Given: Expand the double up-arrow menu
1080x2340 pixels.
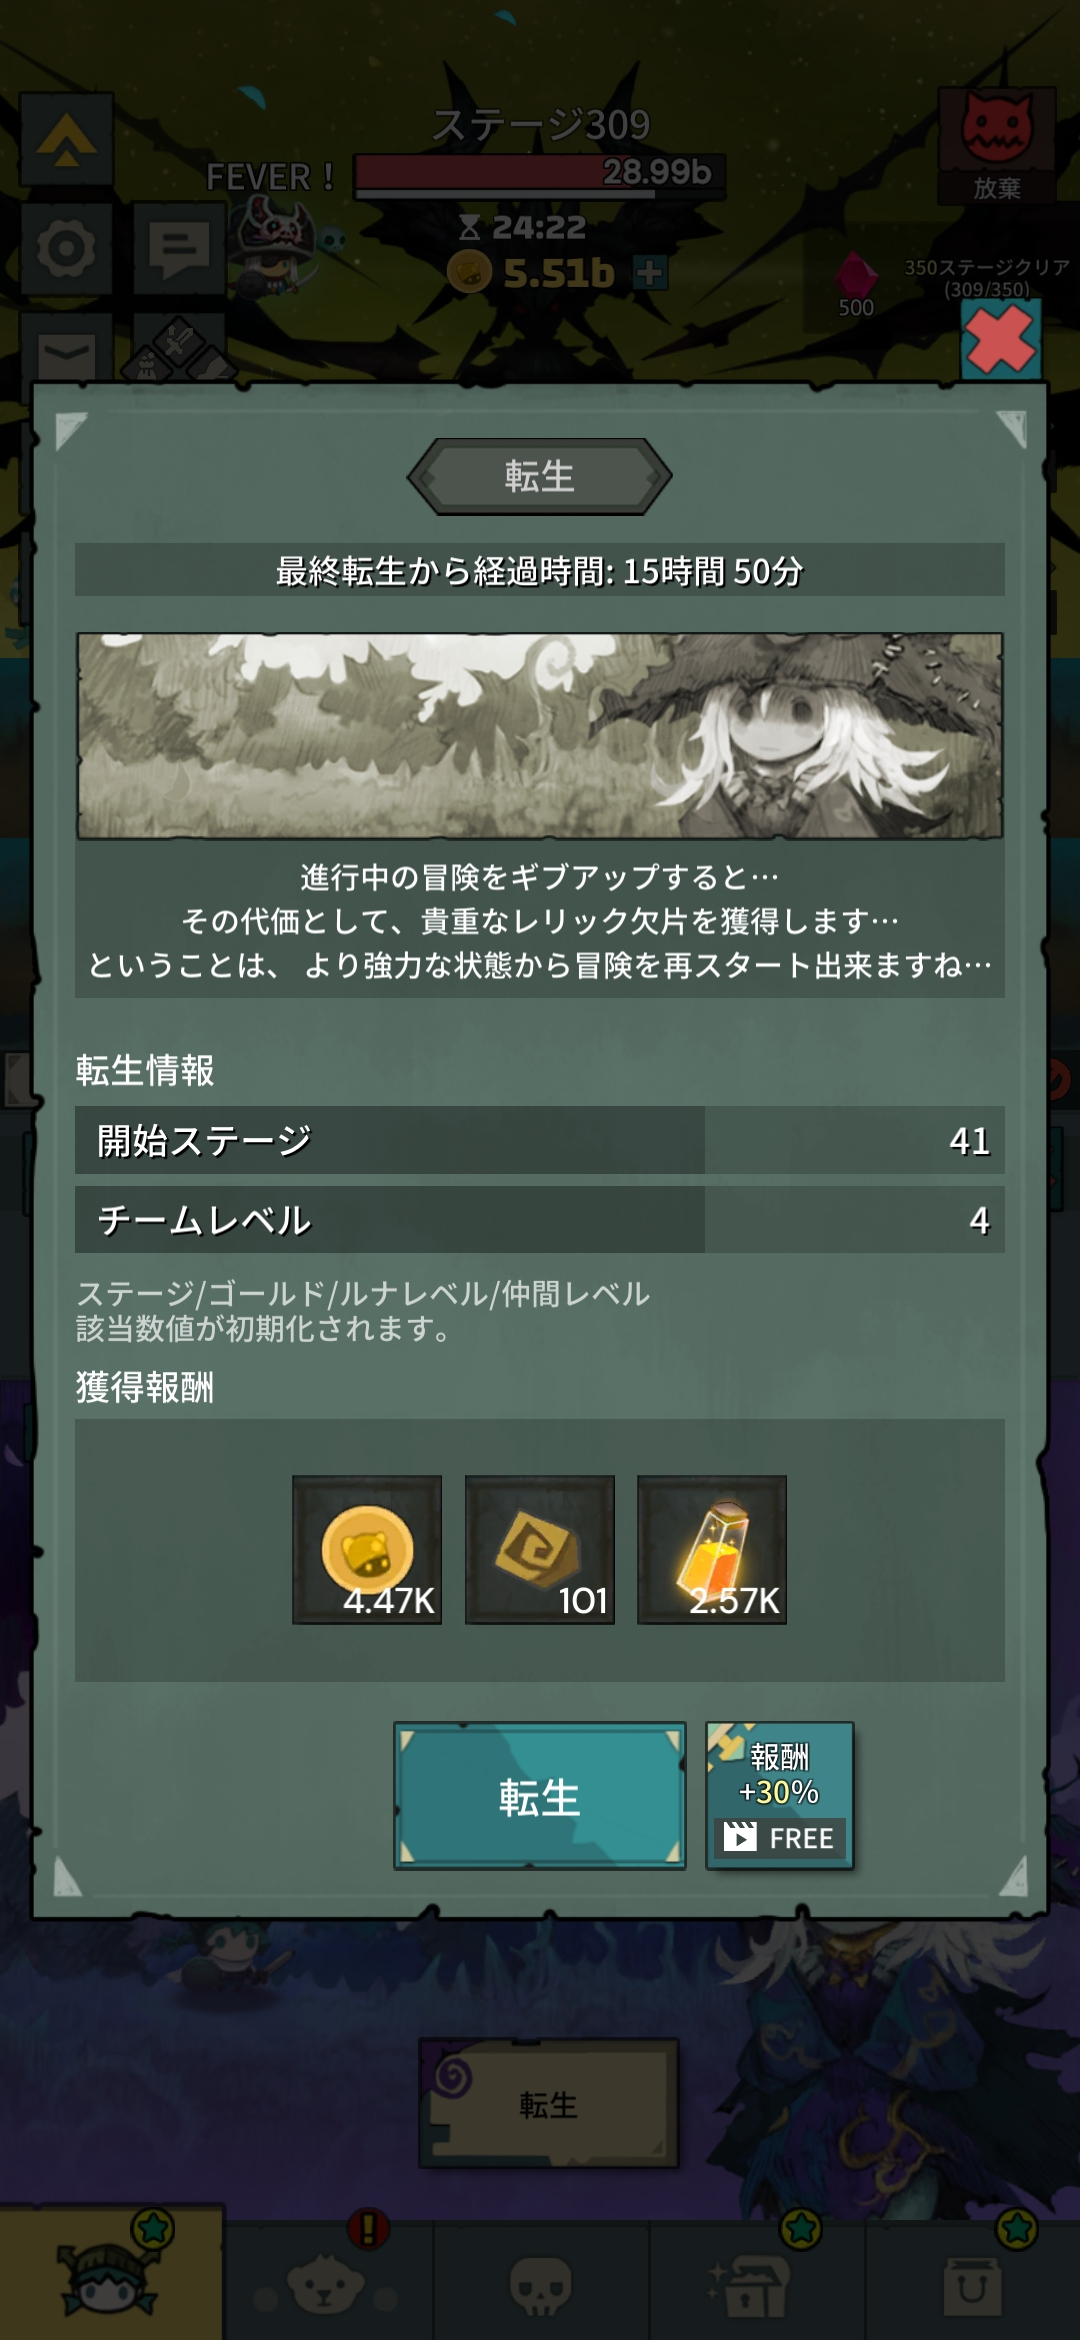Looking at the screenshot, I should coord(67,139).
